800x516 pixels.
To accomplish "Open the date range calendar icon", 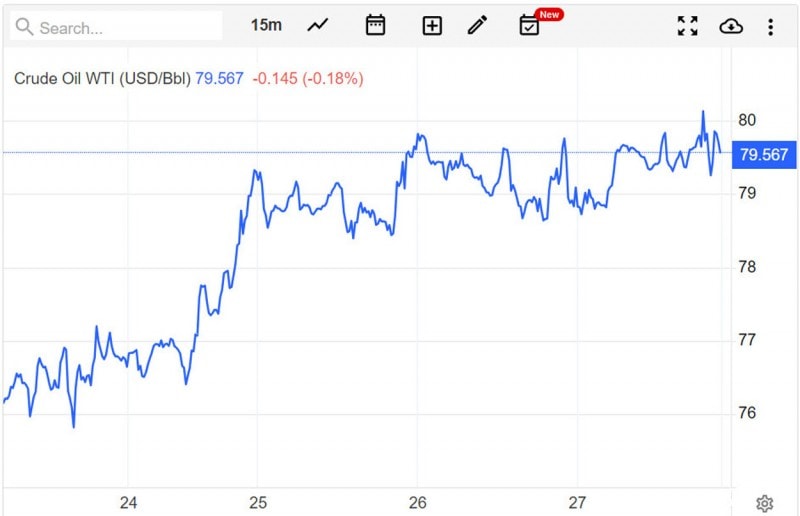I will [x=376, y=25].
